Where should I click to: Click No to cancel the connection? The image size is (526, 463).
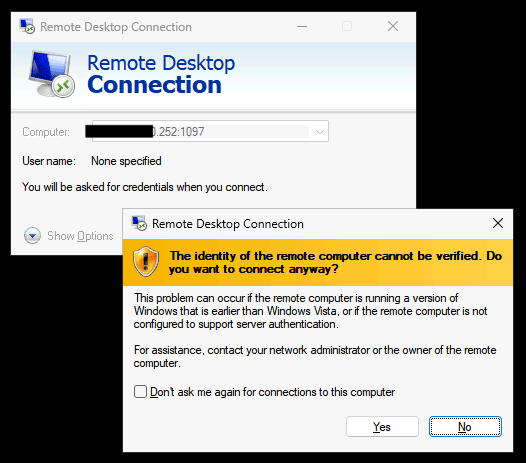click(x=465, y=426)
